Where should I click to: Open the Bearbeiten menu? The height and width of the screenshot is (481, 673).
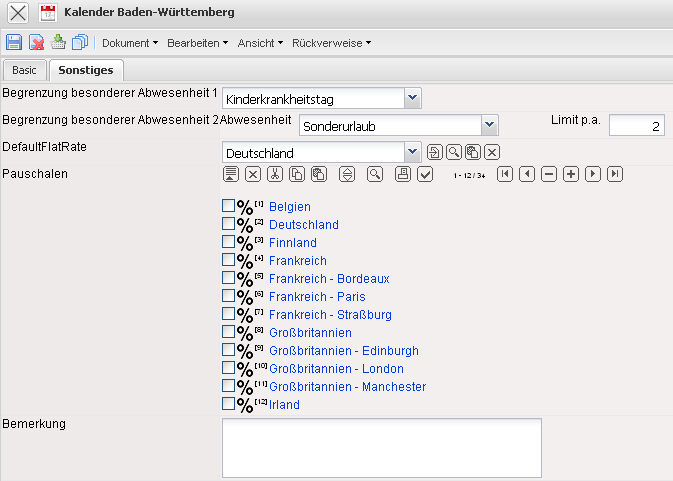197,43
